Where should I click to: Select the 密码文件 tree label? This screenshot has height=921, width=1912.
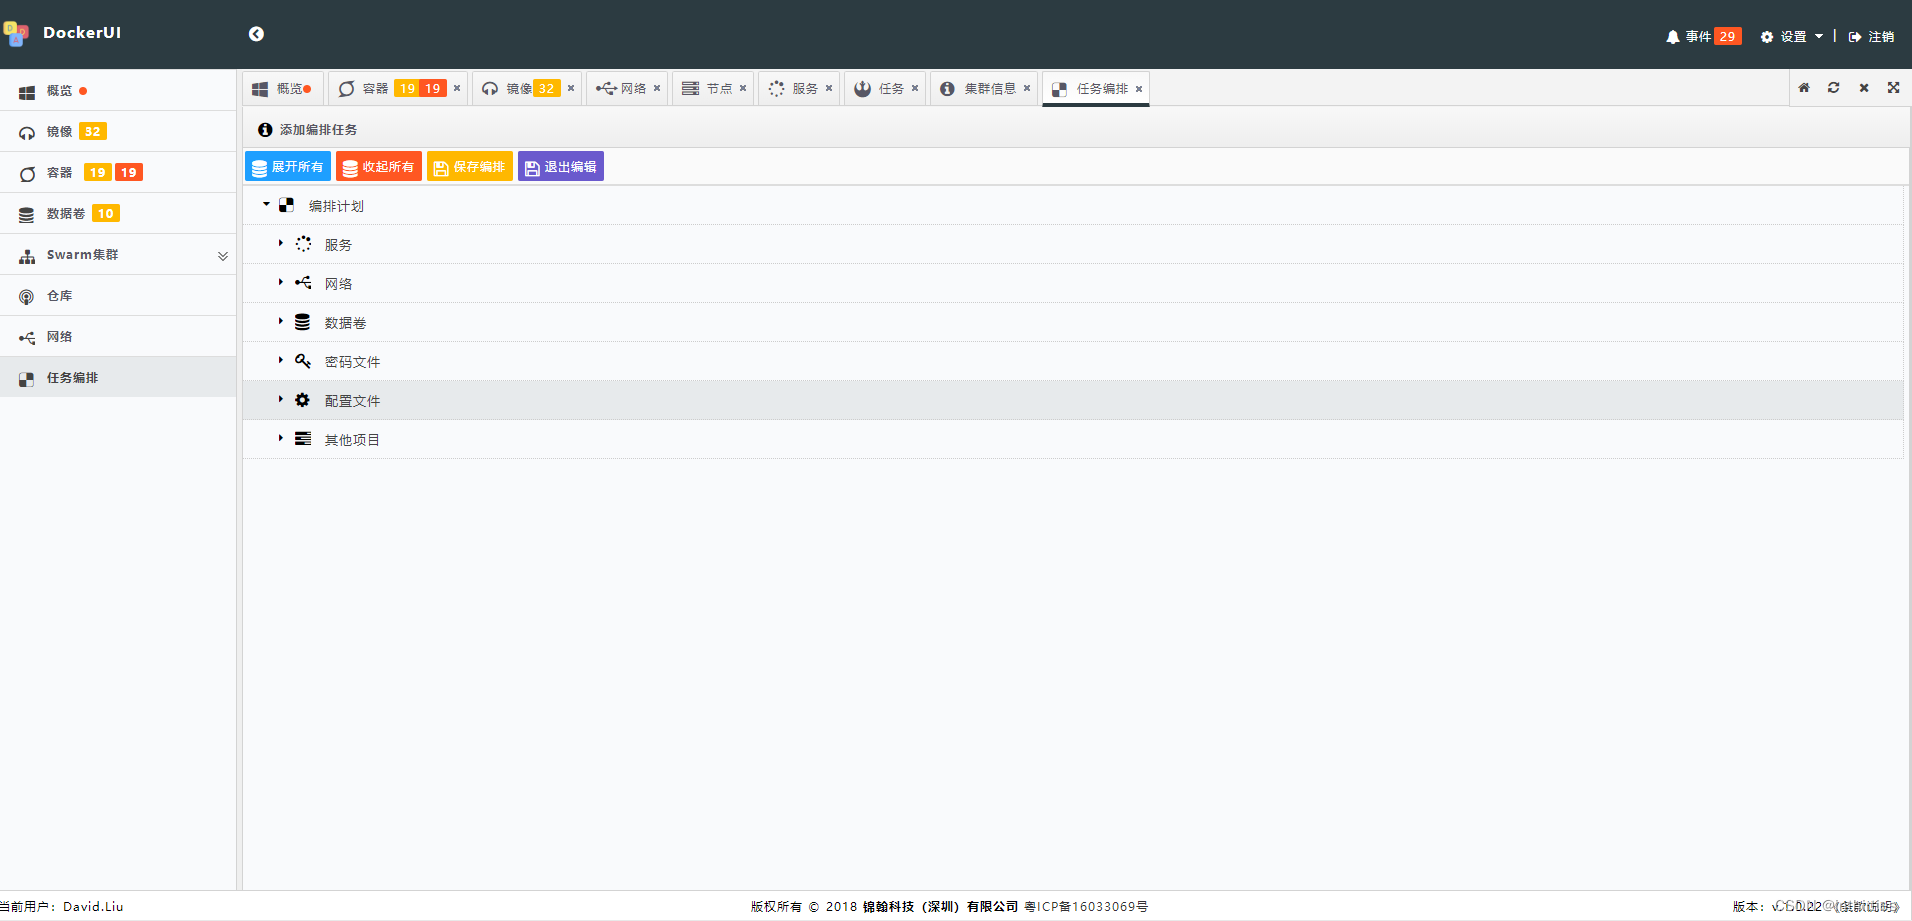click(352, 362)
